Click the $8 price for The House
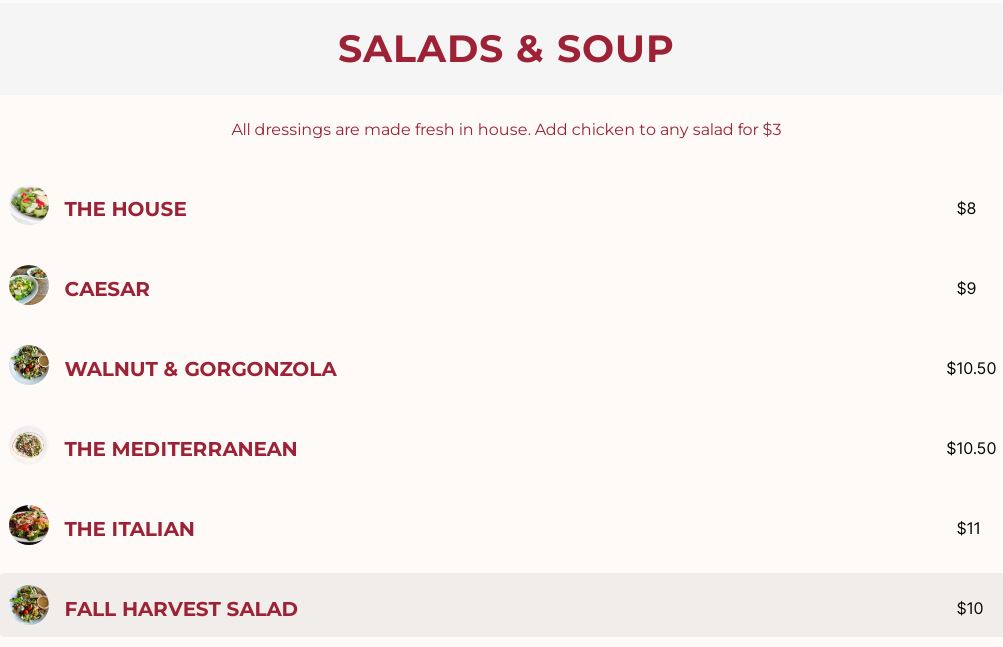 click(x=966, y=208)
